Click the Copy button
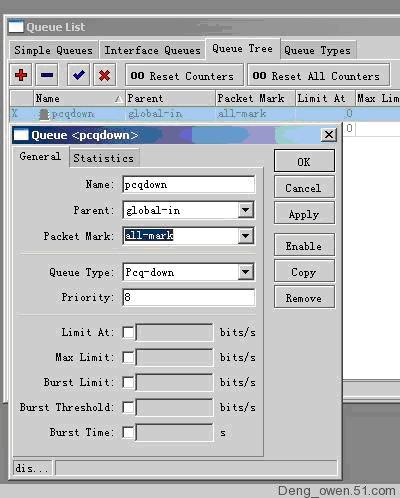 [x=304, y=272]
